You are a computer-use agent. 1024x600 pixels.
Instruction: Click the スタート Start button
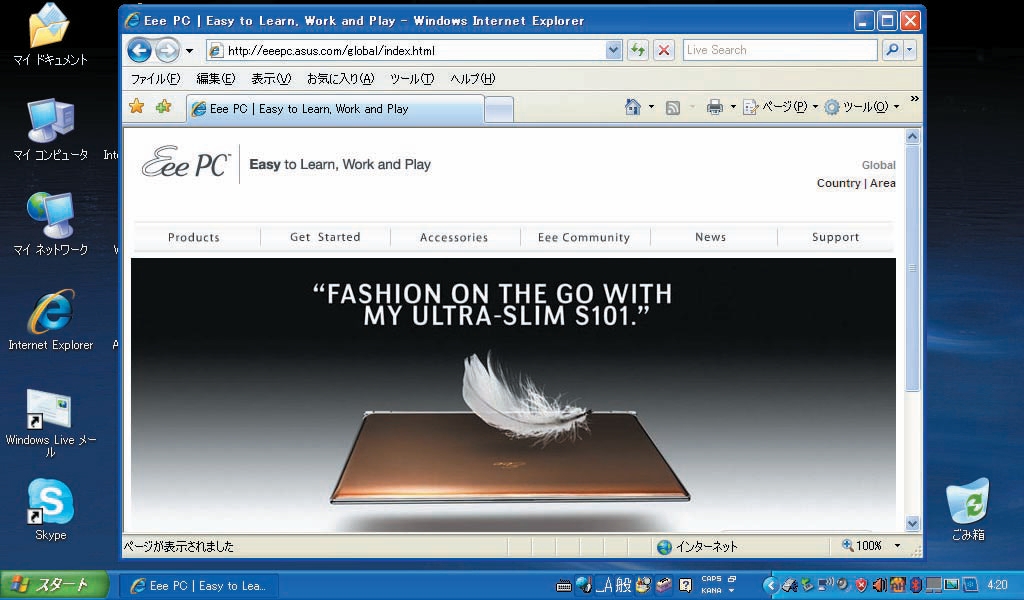(x=55, y=585)
